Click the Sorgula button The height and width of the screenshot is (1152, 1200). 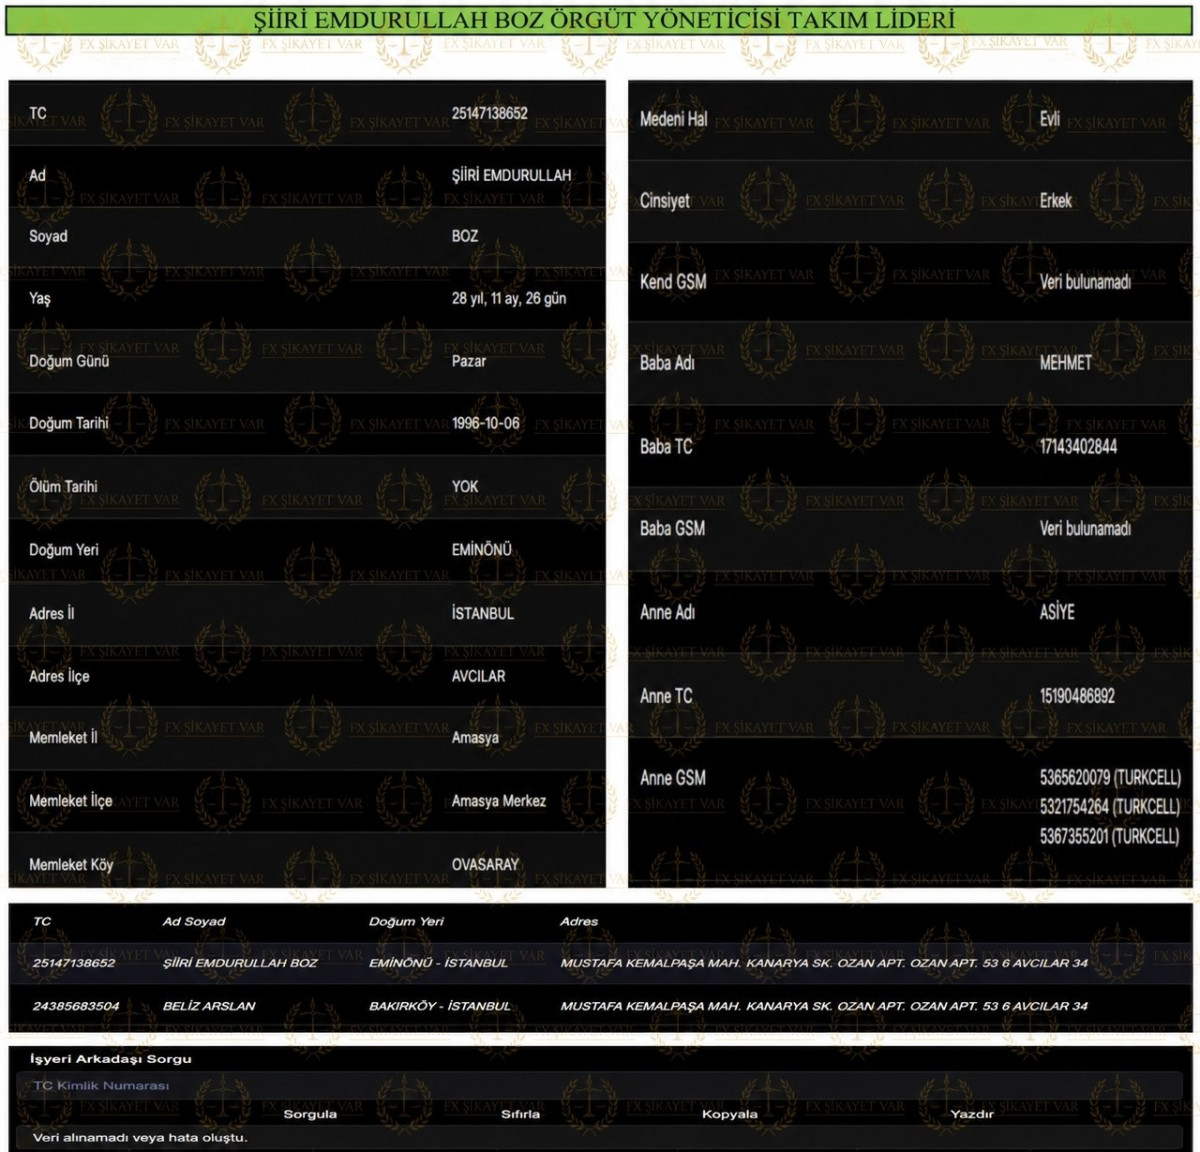[x=310, y=1114]
